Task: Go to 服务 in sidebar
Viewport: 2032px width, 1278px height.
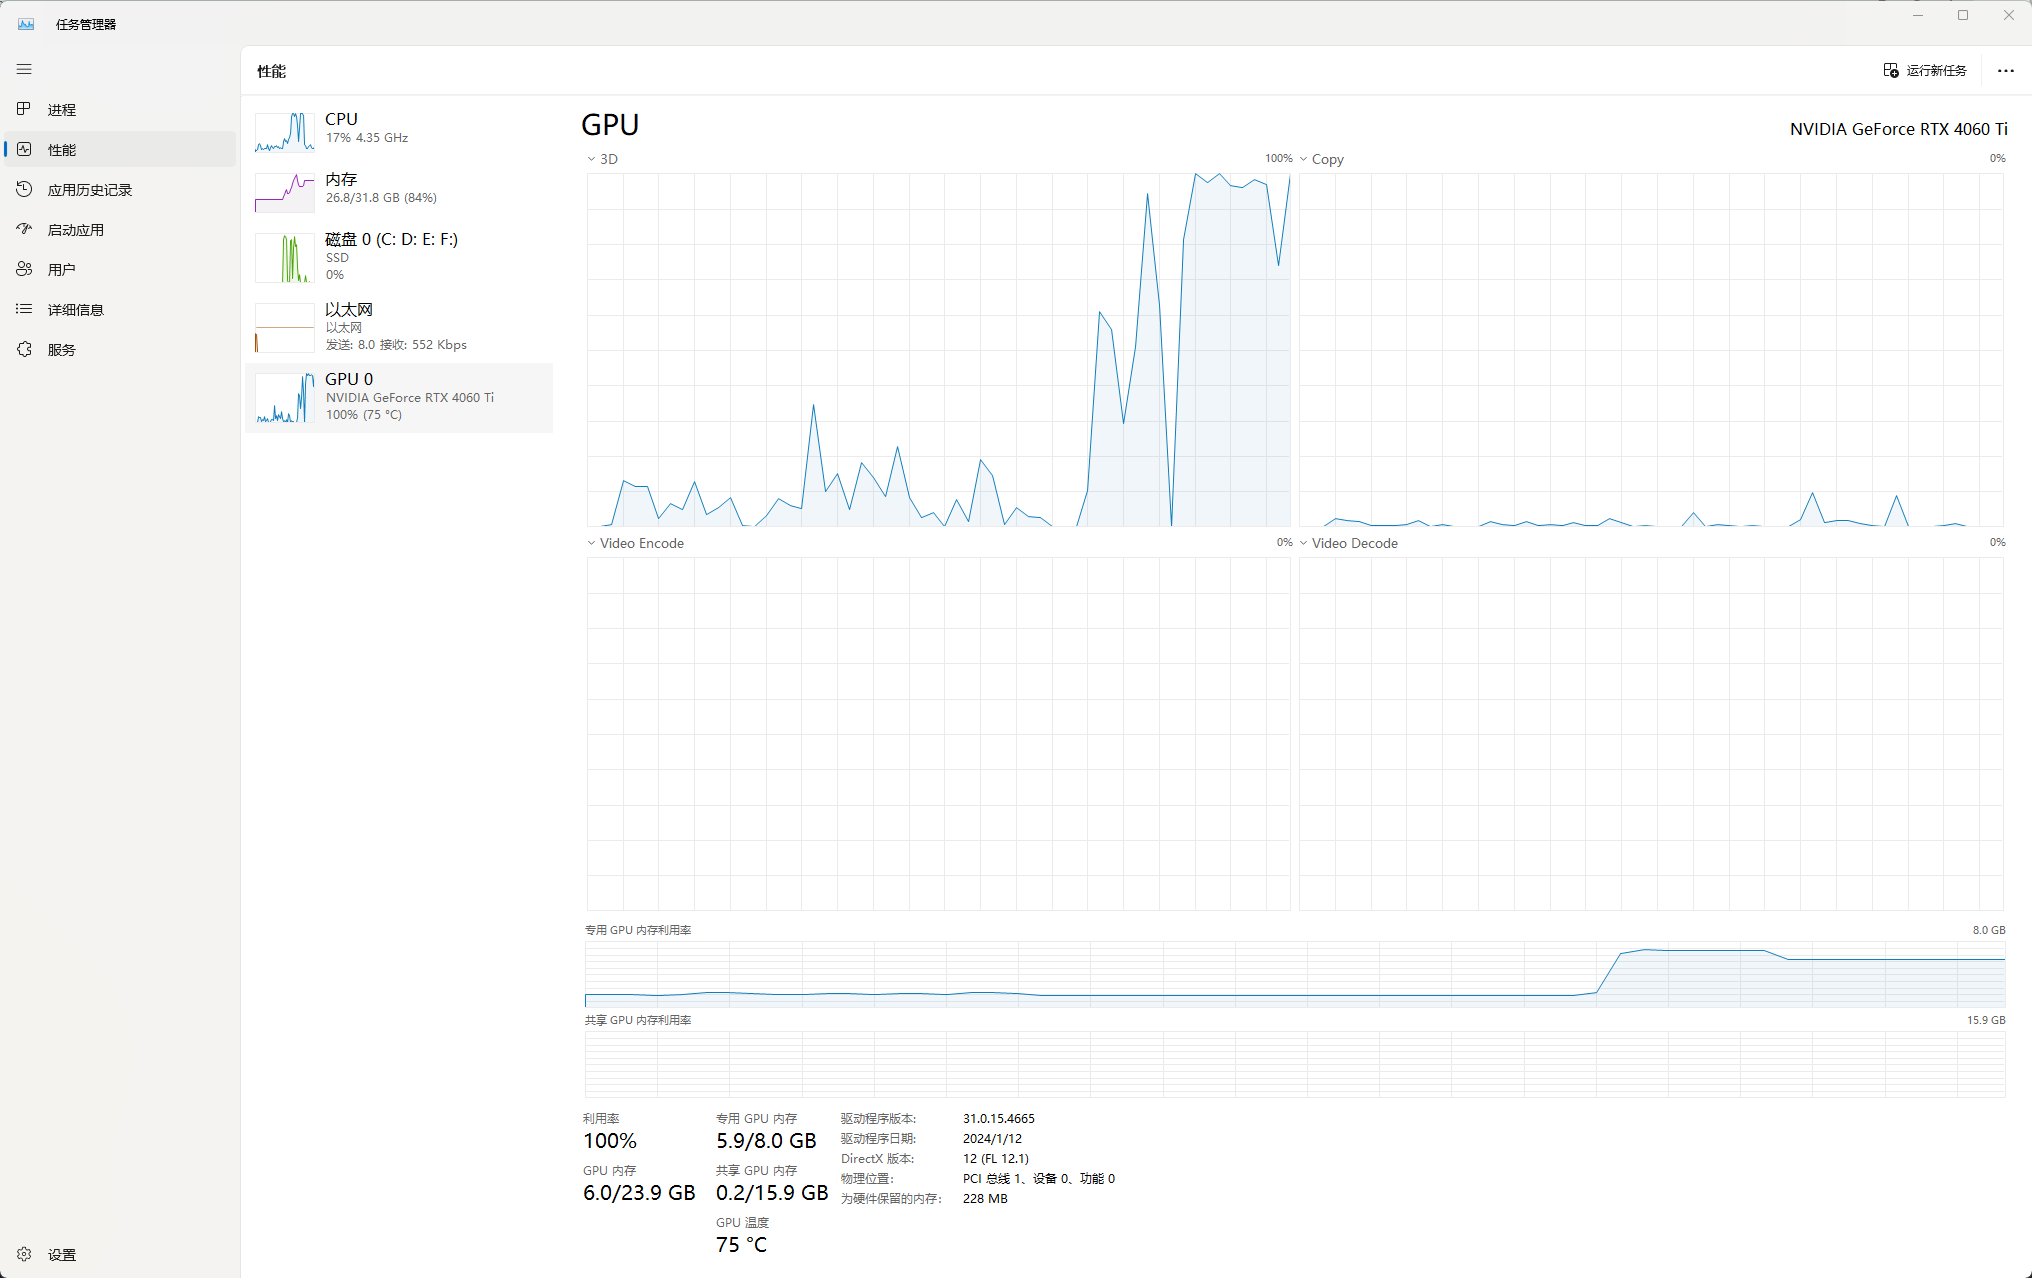Action: coord(120,349)
